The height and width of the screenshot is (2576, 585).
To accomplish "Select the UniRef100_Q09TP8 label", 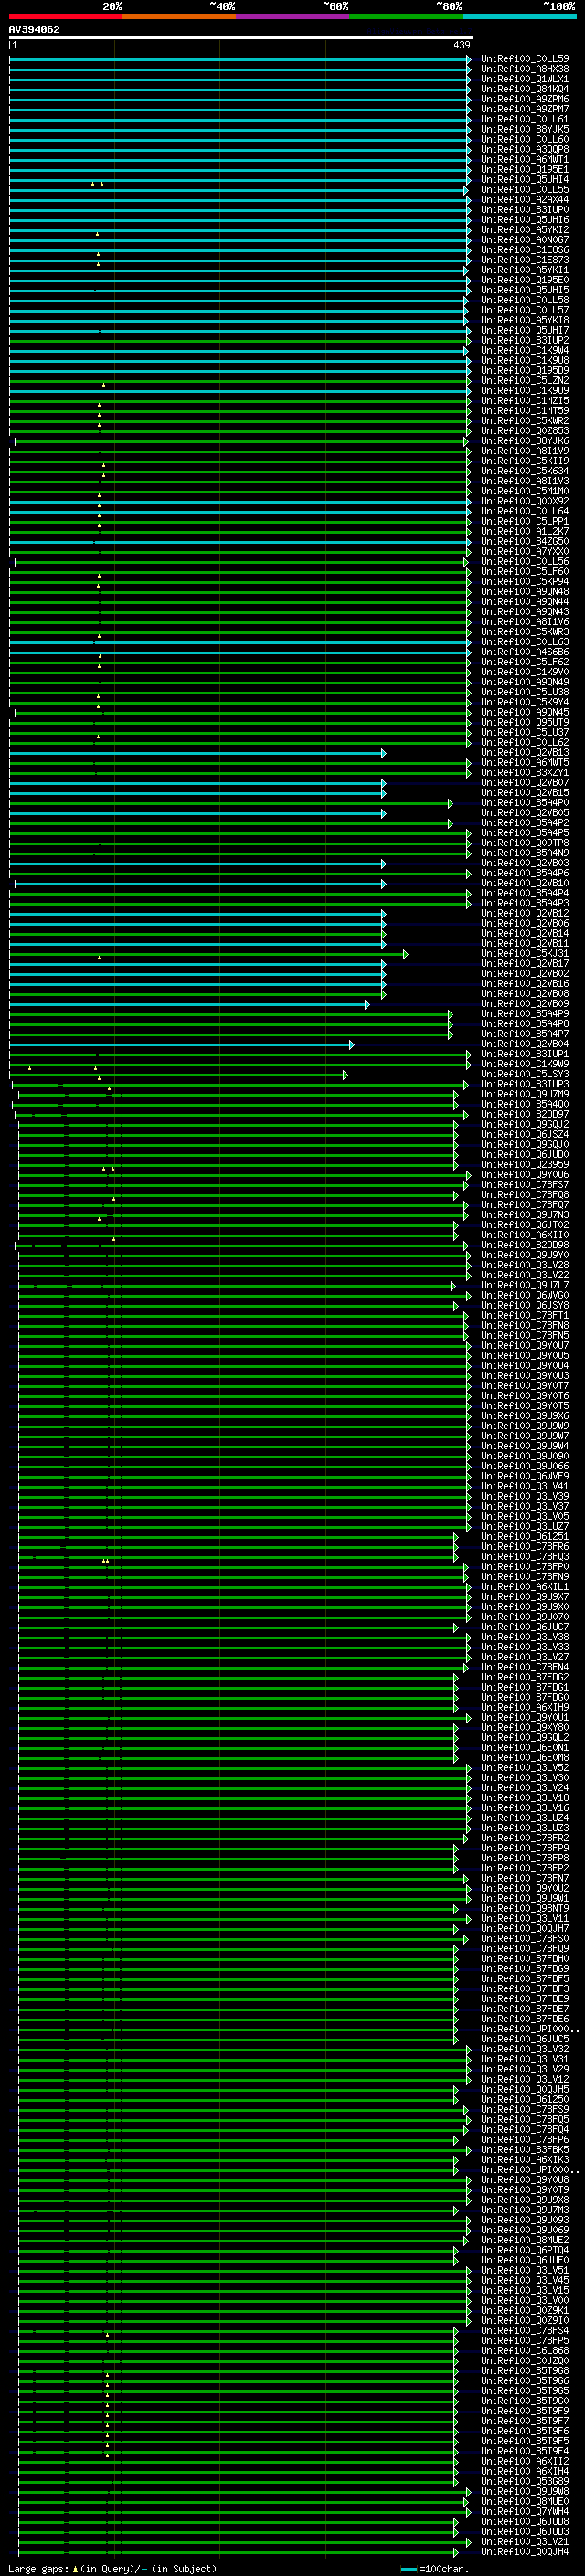I will coord(525,843).
